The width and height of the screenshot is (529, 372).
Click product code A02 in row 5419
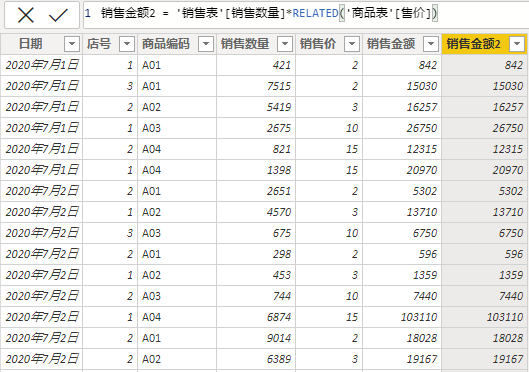(x=177, y=107)
